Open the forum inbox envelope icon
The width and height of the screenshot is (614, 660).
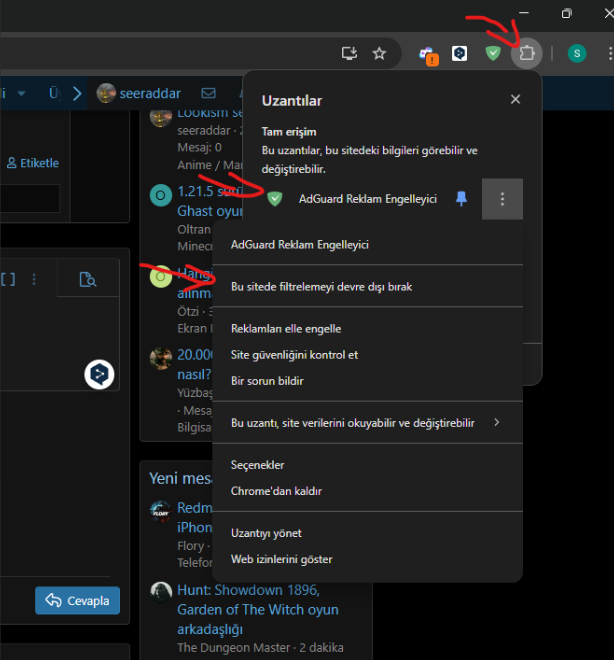[208, 93]
